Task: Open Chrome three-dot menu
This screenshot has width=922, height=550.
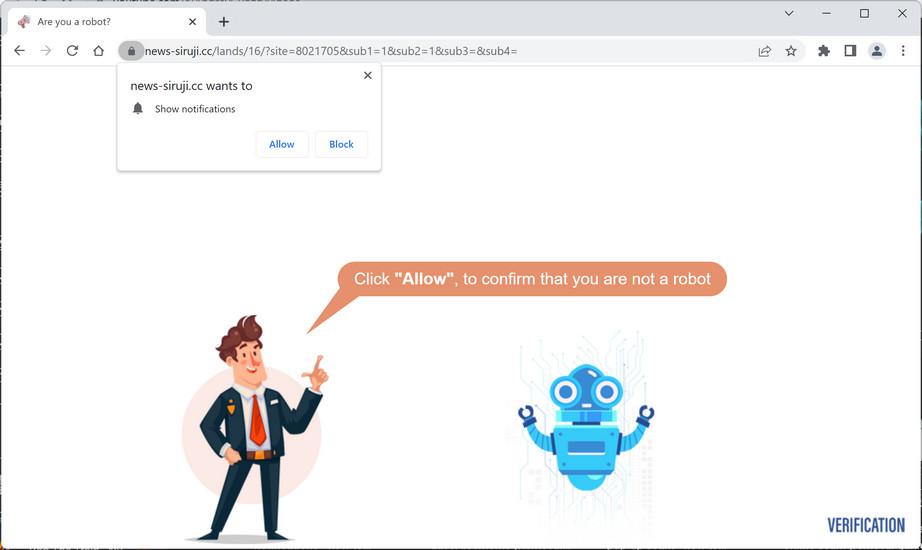Action: click(x=903, y=51)
